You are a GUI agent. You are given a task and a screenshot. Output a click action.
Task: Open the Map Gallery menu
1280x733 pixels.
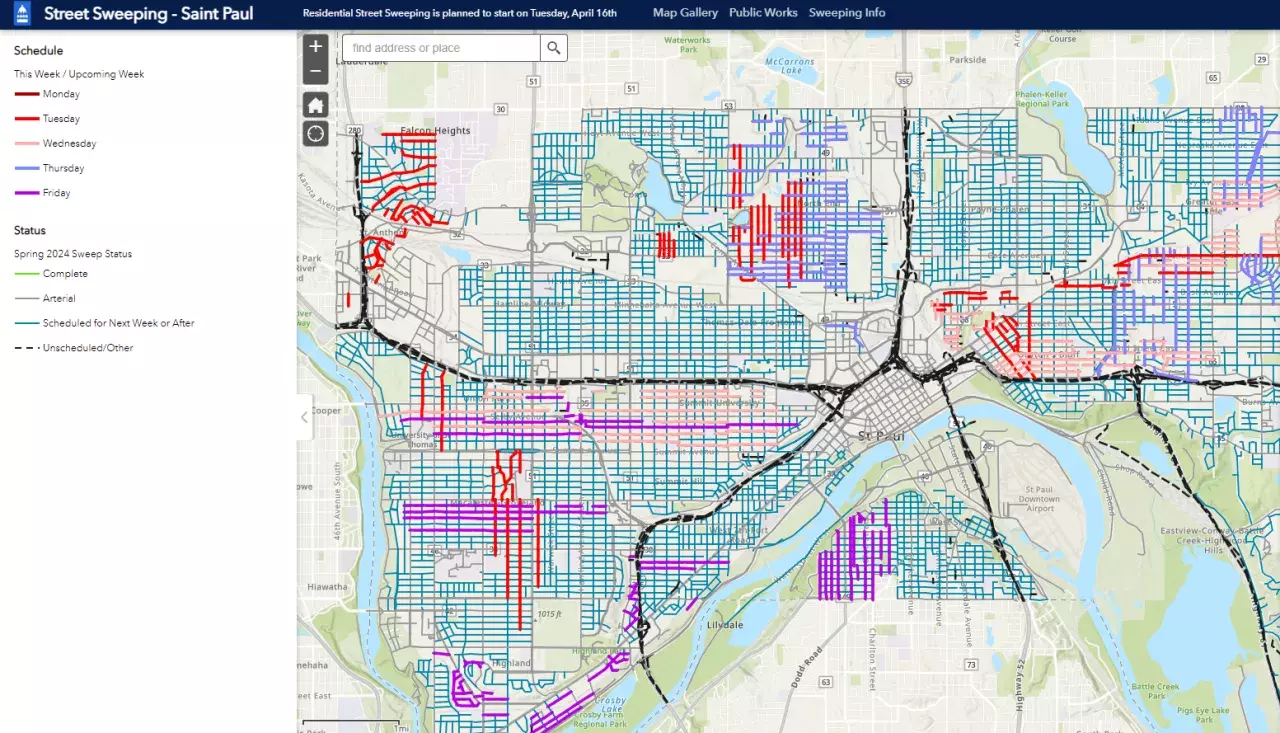(685, 13)
